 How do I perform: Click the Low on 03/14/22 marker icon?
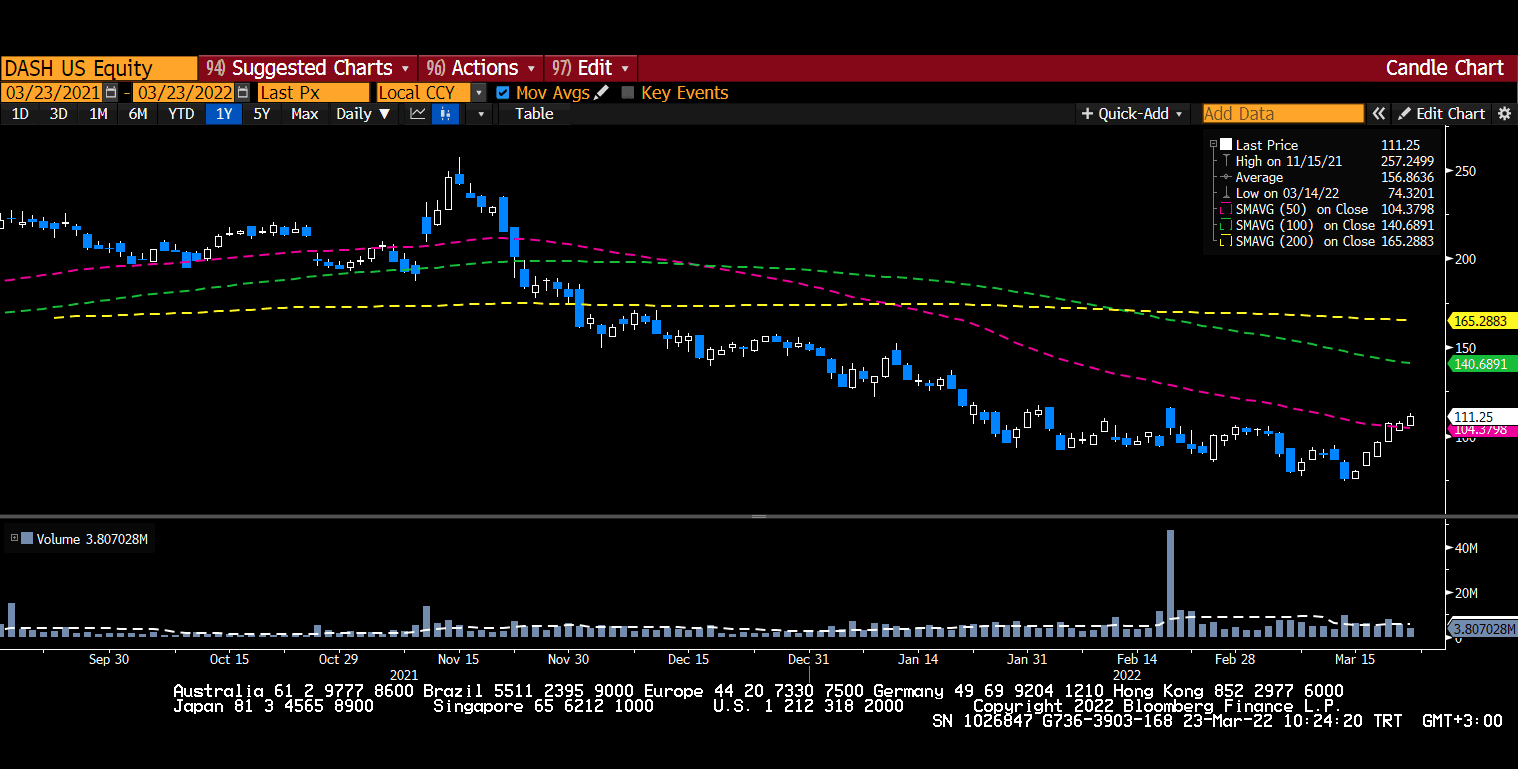(x=1225, y=193)
